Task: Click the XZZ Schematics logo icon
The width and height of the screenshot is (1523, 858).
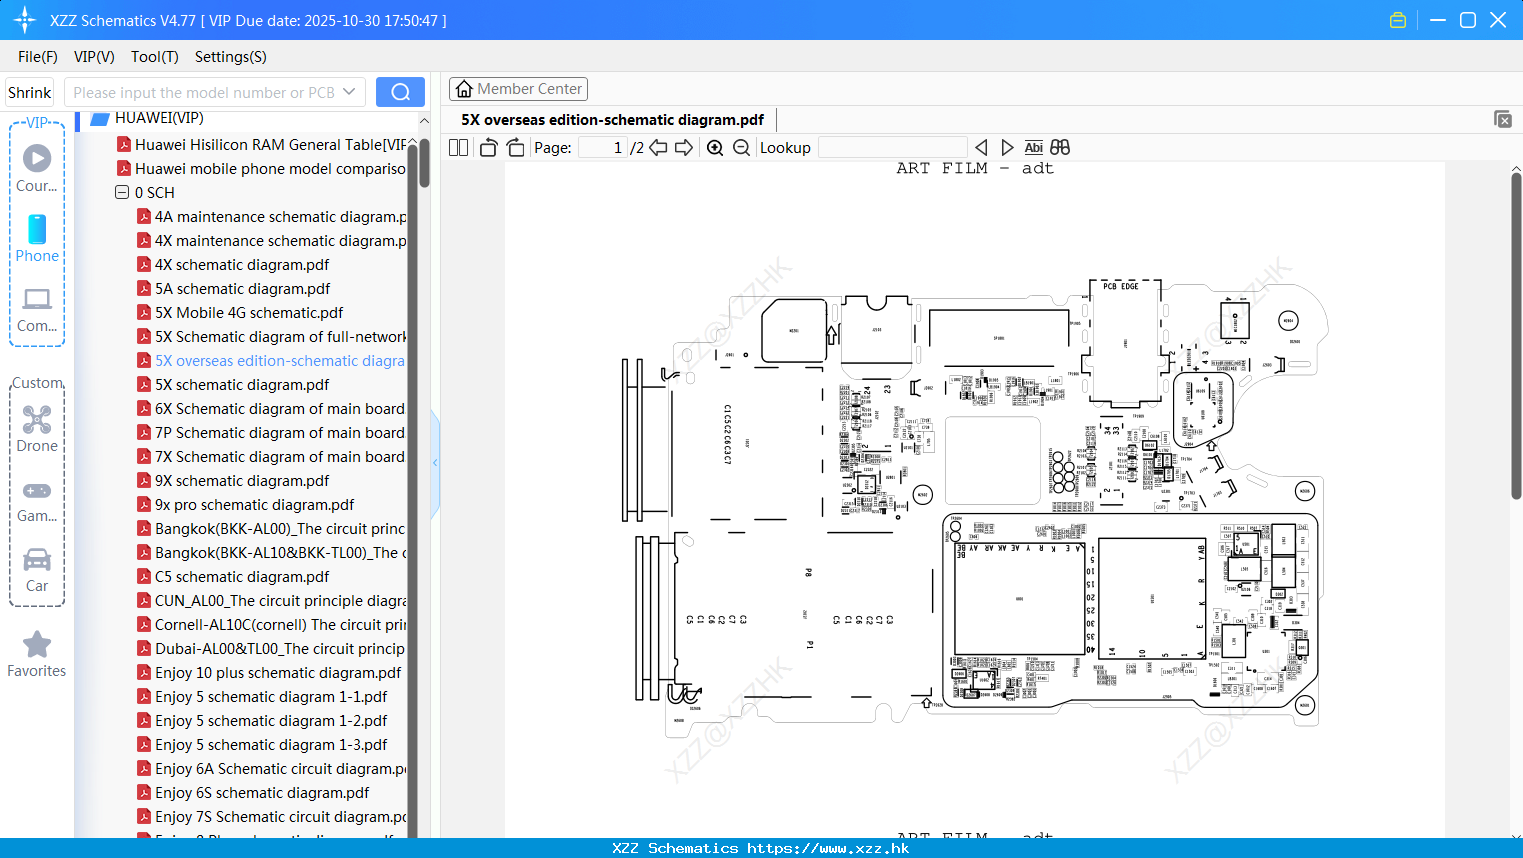Action: [24, 20]
